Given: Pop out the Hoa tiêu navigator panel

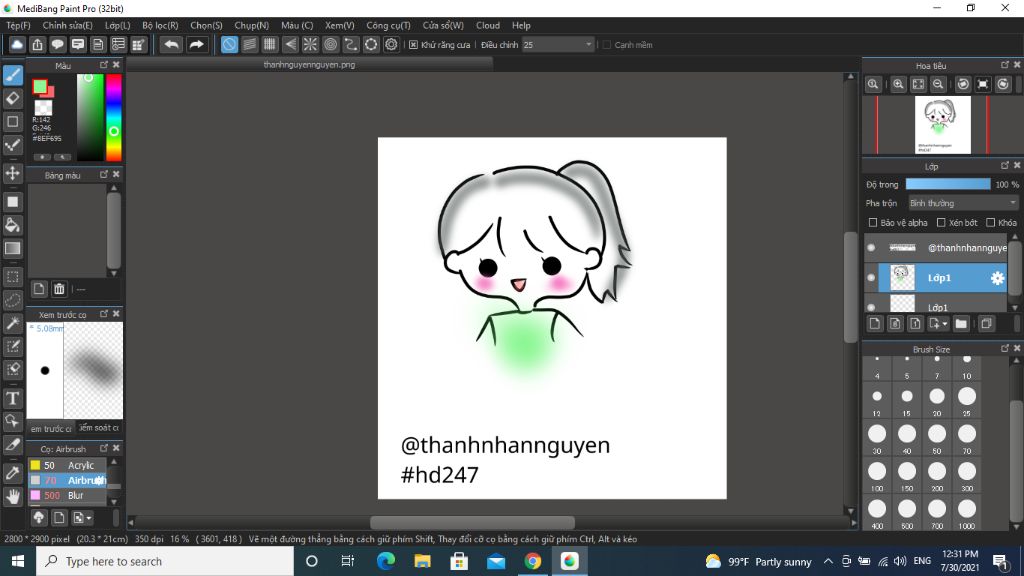Looking at the screenshot, I should tap(1005, 65).
